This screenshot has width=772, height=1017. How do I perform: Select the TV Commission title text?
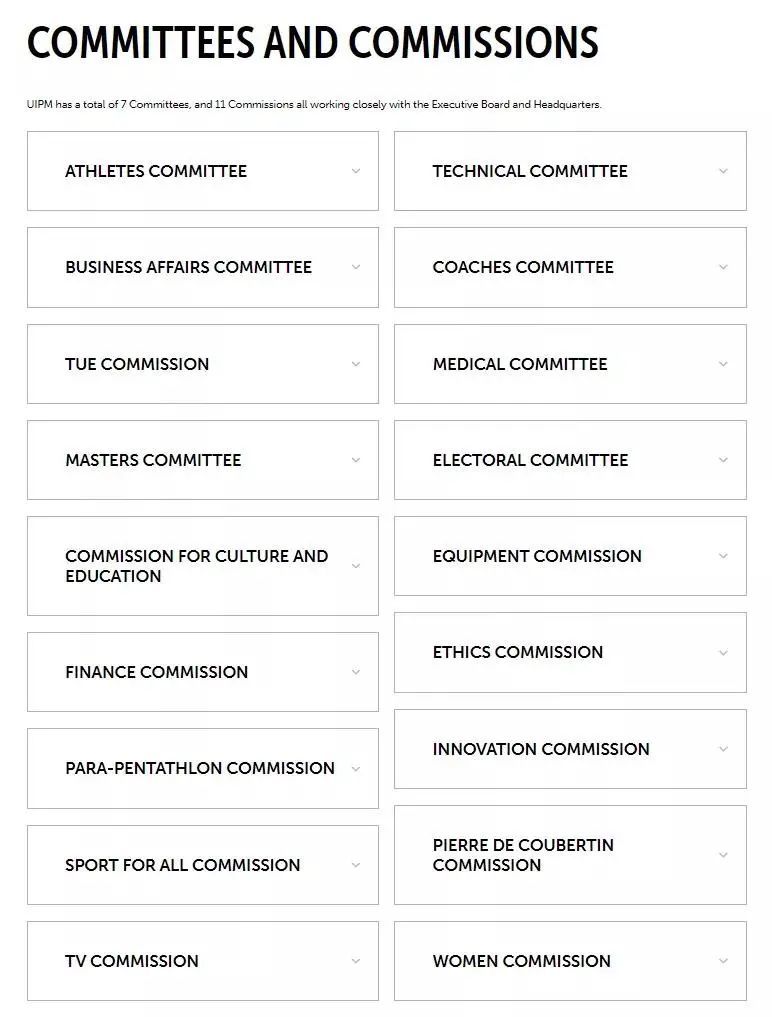(132, 961)
